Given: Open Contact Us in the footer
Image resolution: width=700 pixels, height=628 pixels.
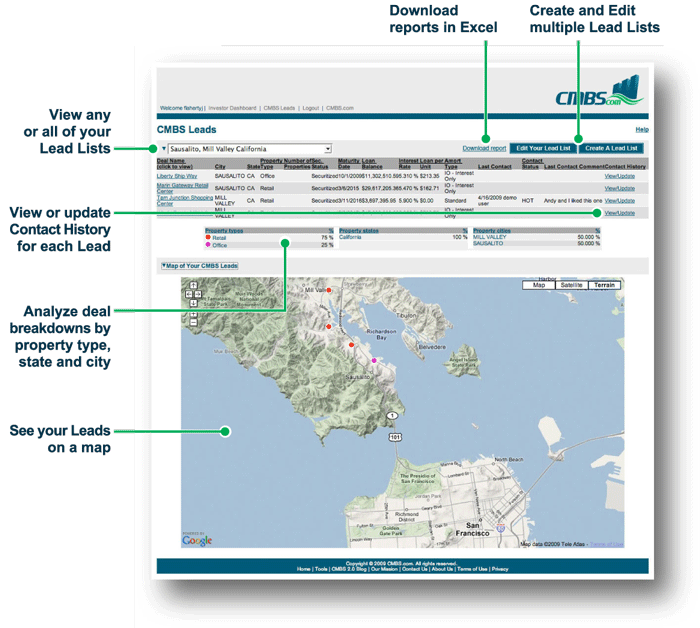Looking at the screenshot, I should 414,569.
